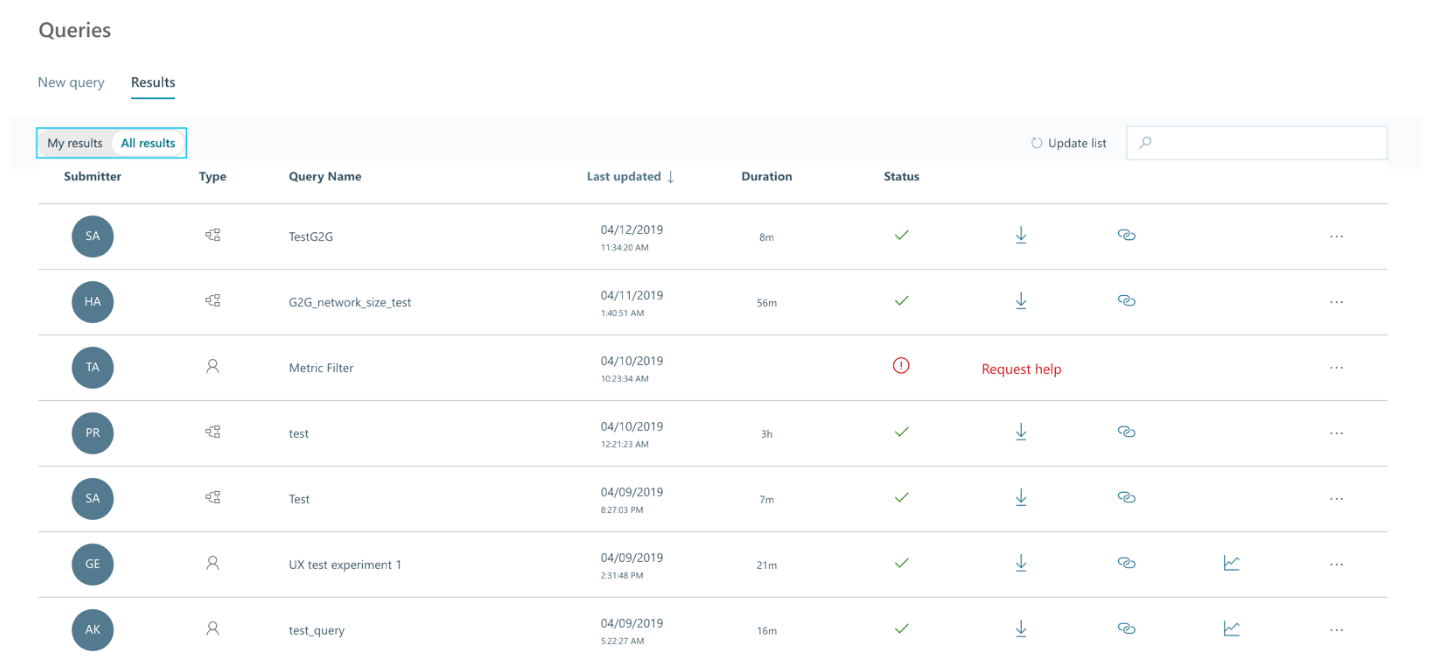Open chart visualization for UX test experiment 1
The height and width of the screenshot is (658, 1453).
pos(1231,564)
